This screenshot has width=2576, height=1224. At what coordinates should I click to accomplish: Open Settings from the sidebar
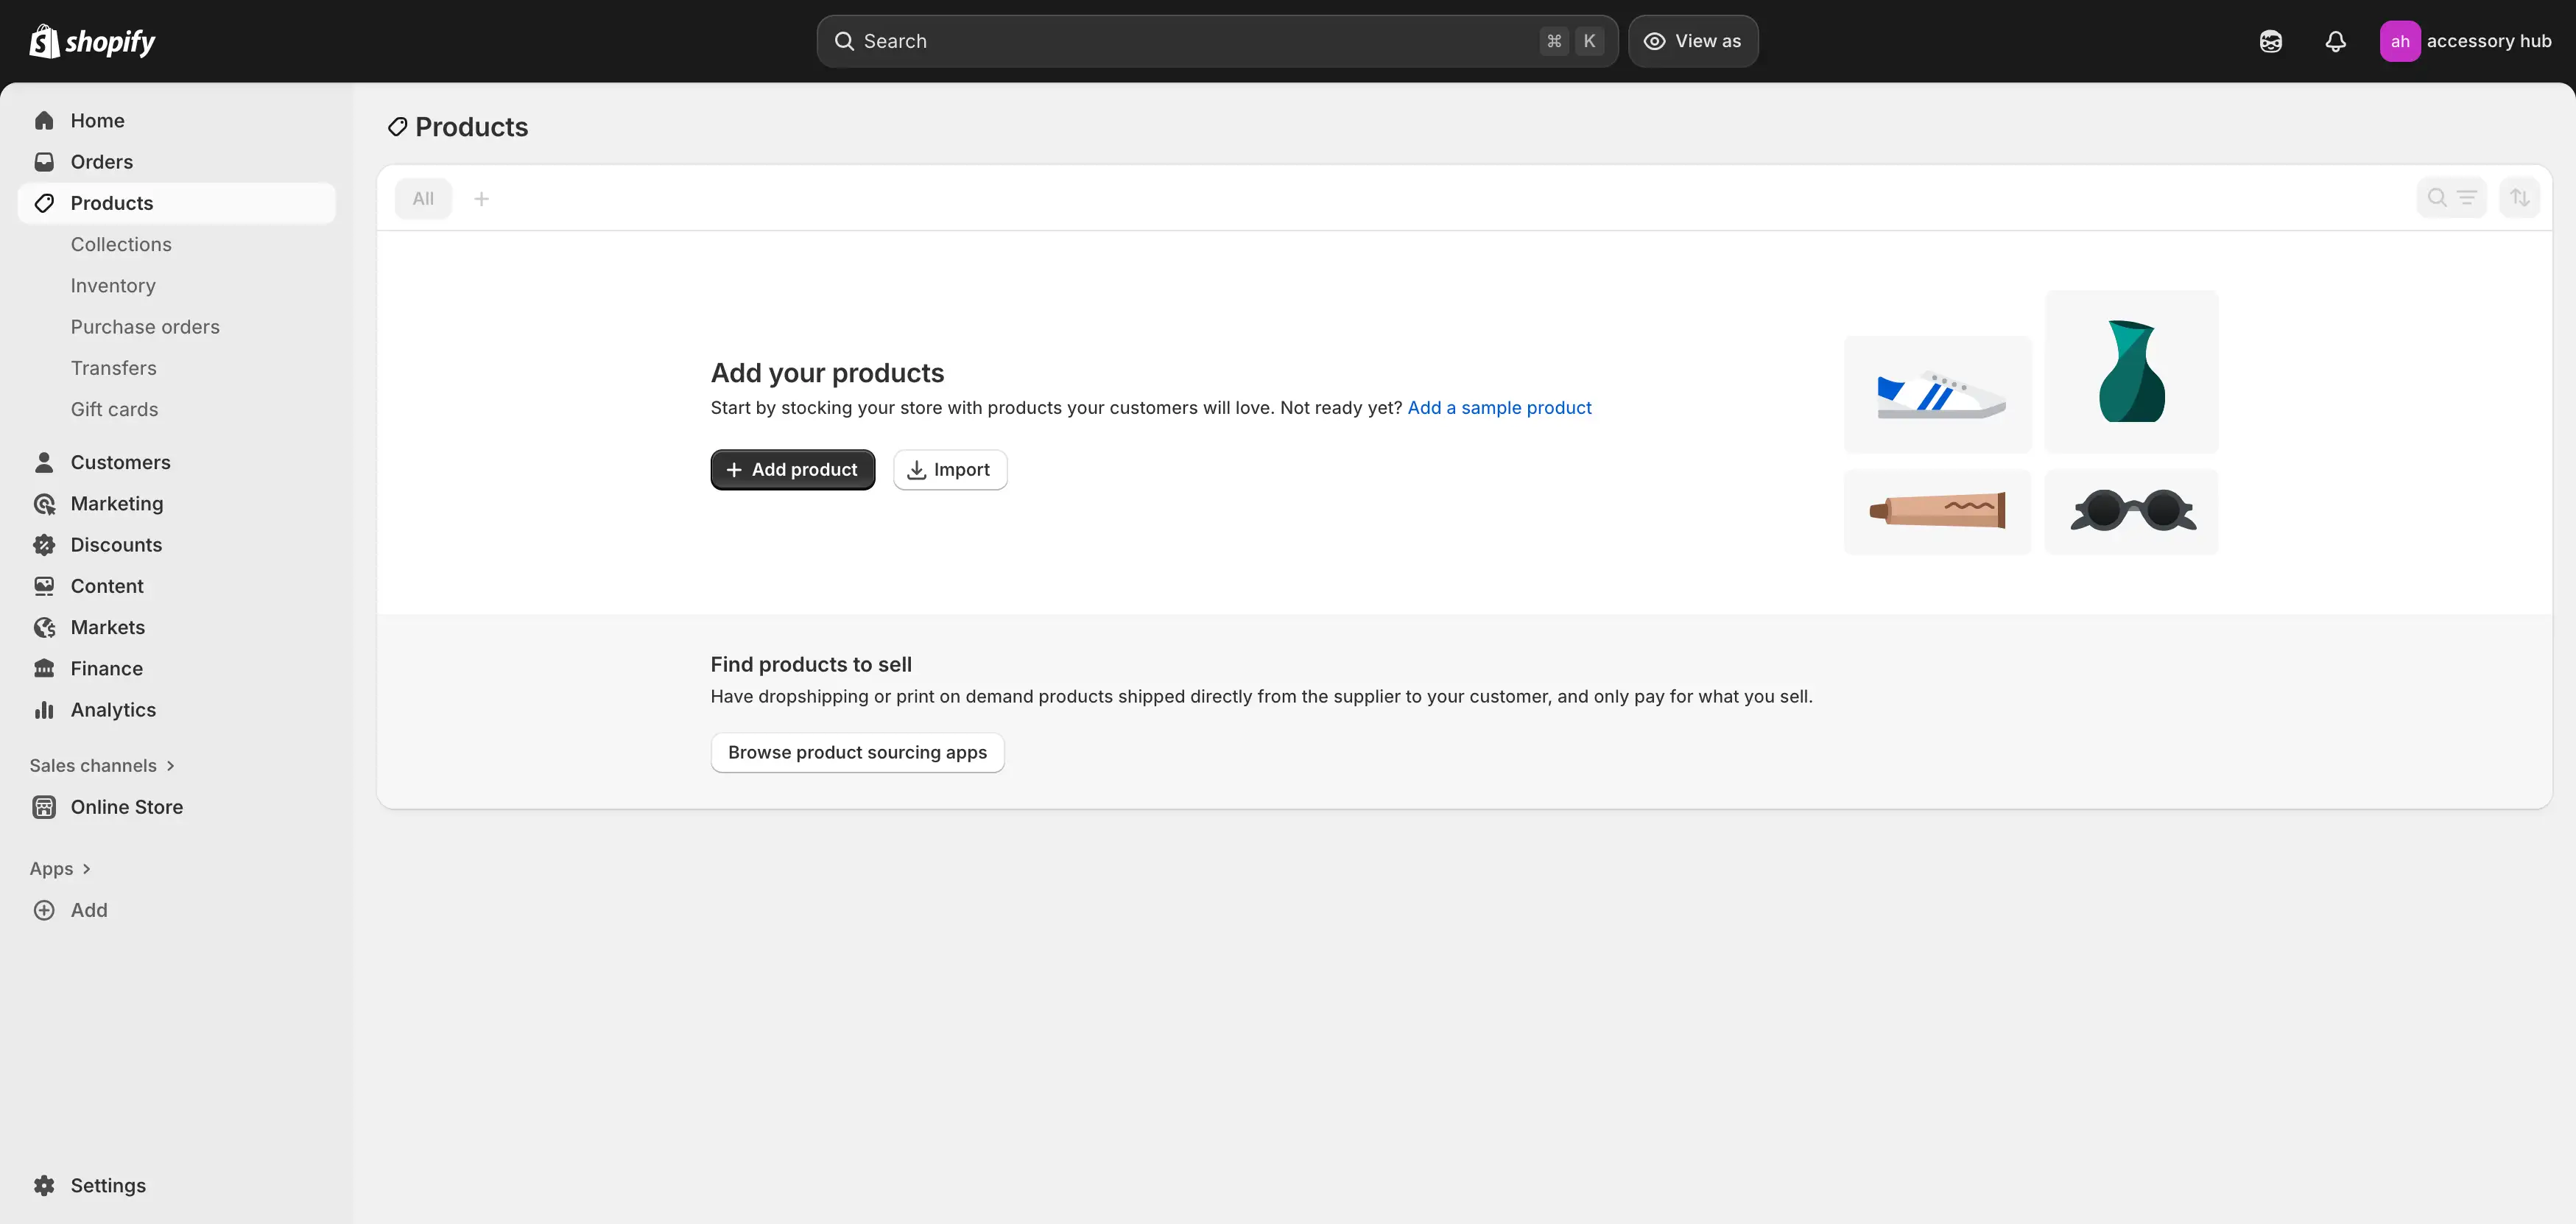tap(107, 1184)
